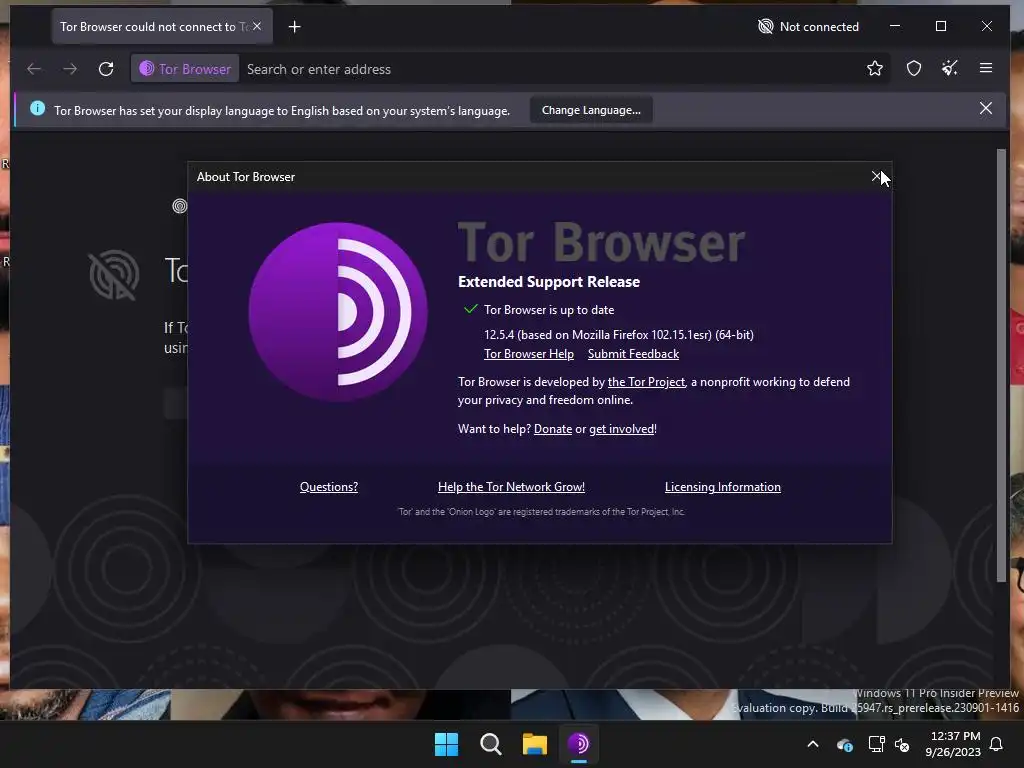Bookmark this page with the star icon
Viewport: 1024px width, 768px height.
pyautogui.click(x=874, y=69)
